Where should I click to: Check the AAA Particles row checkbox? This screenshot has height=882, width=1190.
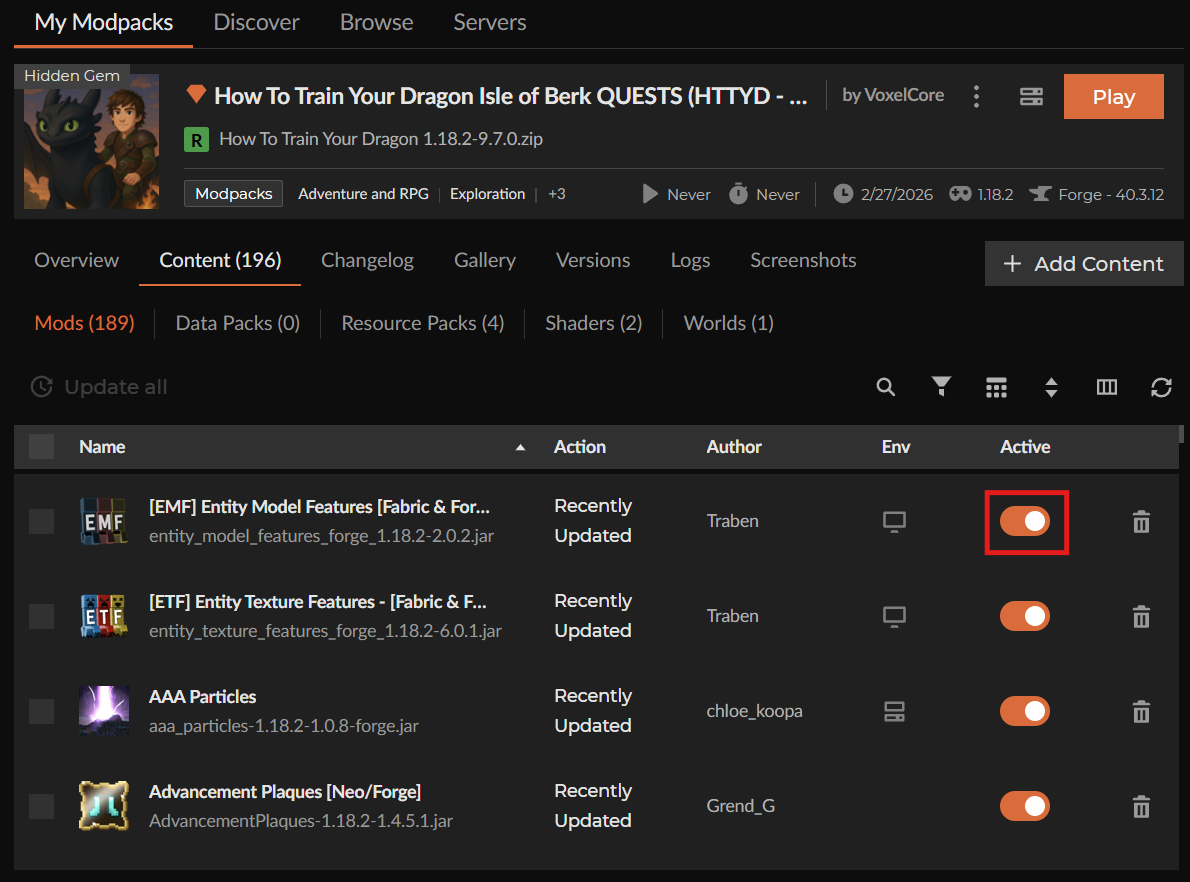point(41,711)
